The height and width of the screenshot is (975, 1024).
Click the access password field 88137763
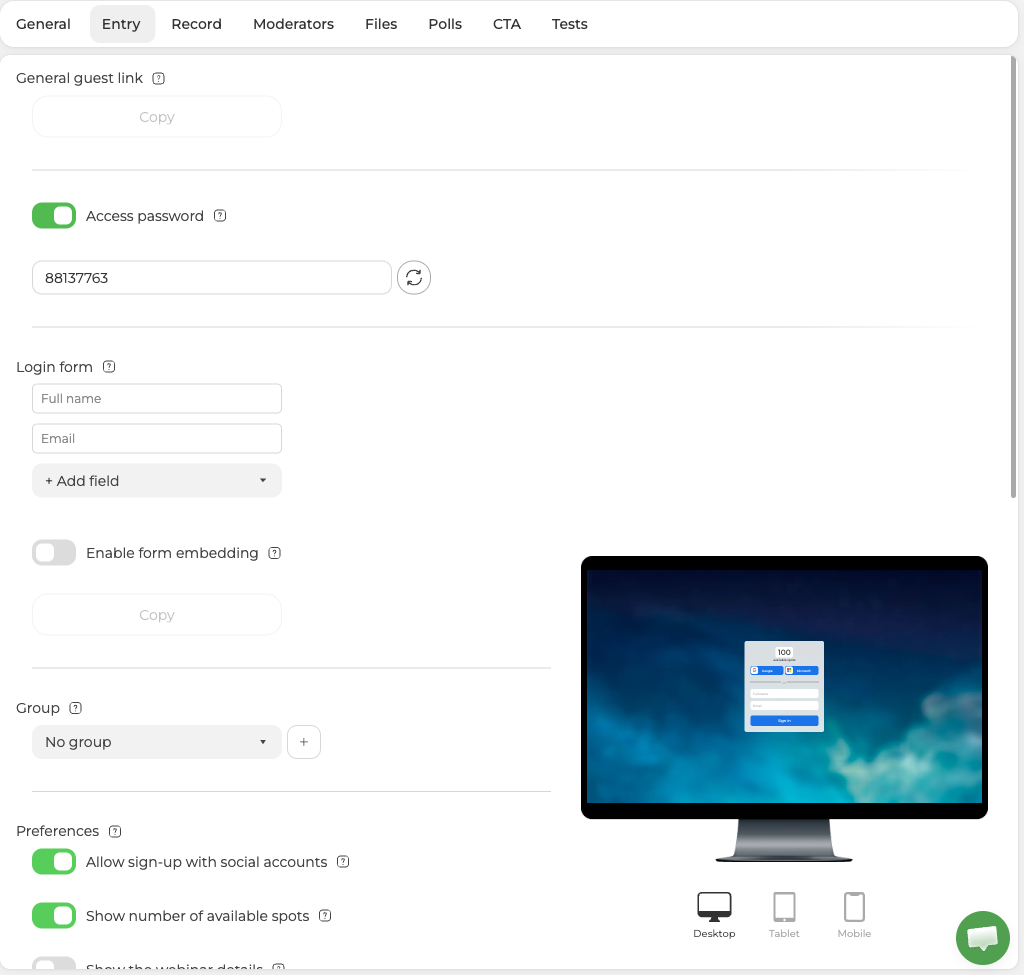212,278
